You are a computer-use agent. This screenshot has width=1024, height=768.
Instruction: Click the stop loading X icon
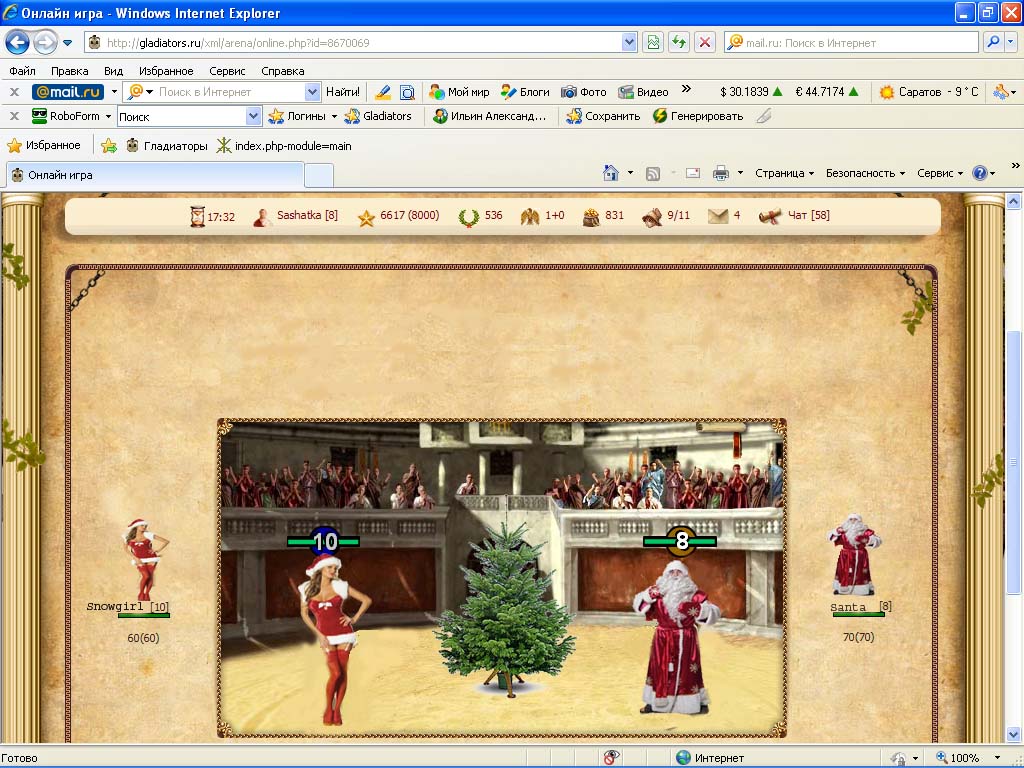tap(705, 43)
